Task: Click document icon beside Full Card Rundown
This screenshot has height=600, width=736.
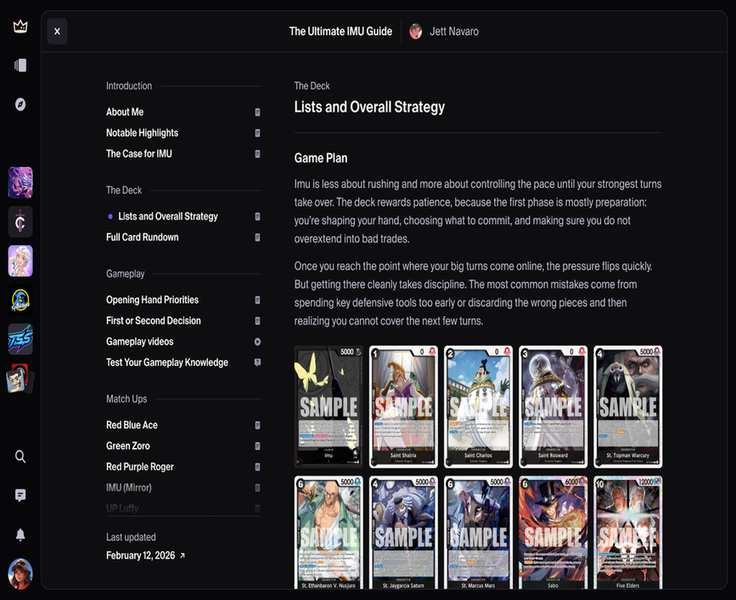Action: (x=257, y=237)
